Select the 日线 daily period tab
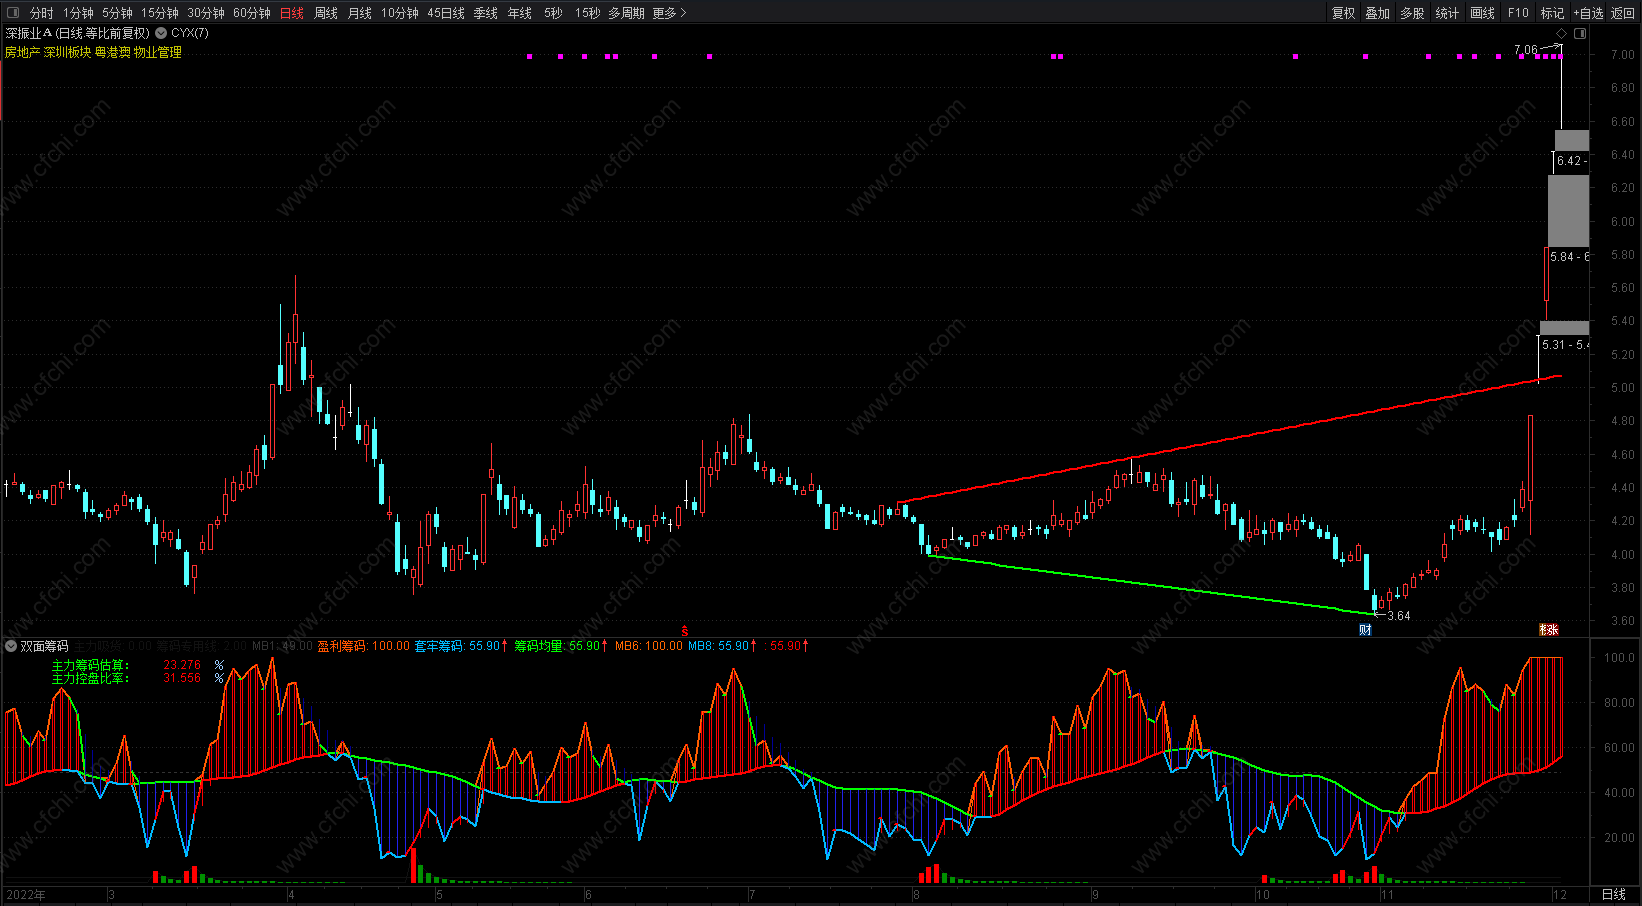The height and width of the screenshot is (906, 1642). pyautogui.click(x=292, y=13)
